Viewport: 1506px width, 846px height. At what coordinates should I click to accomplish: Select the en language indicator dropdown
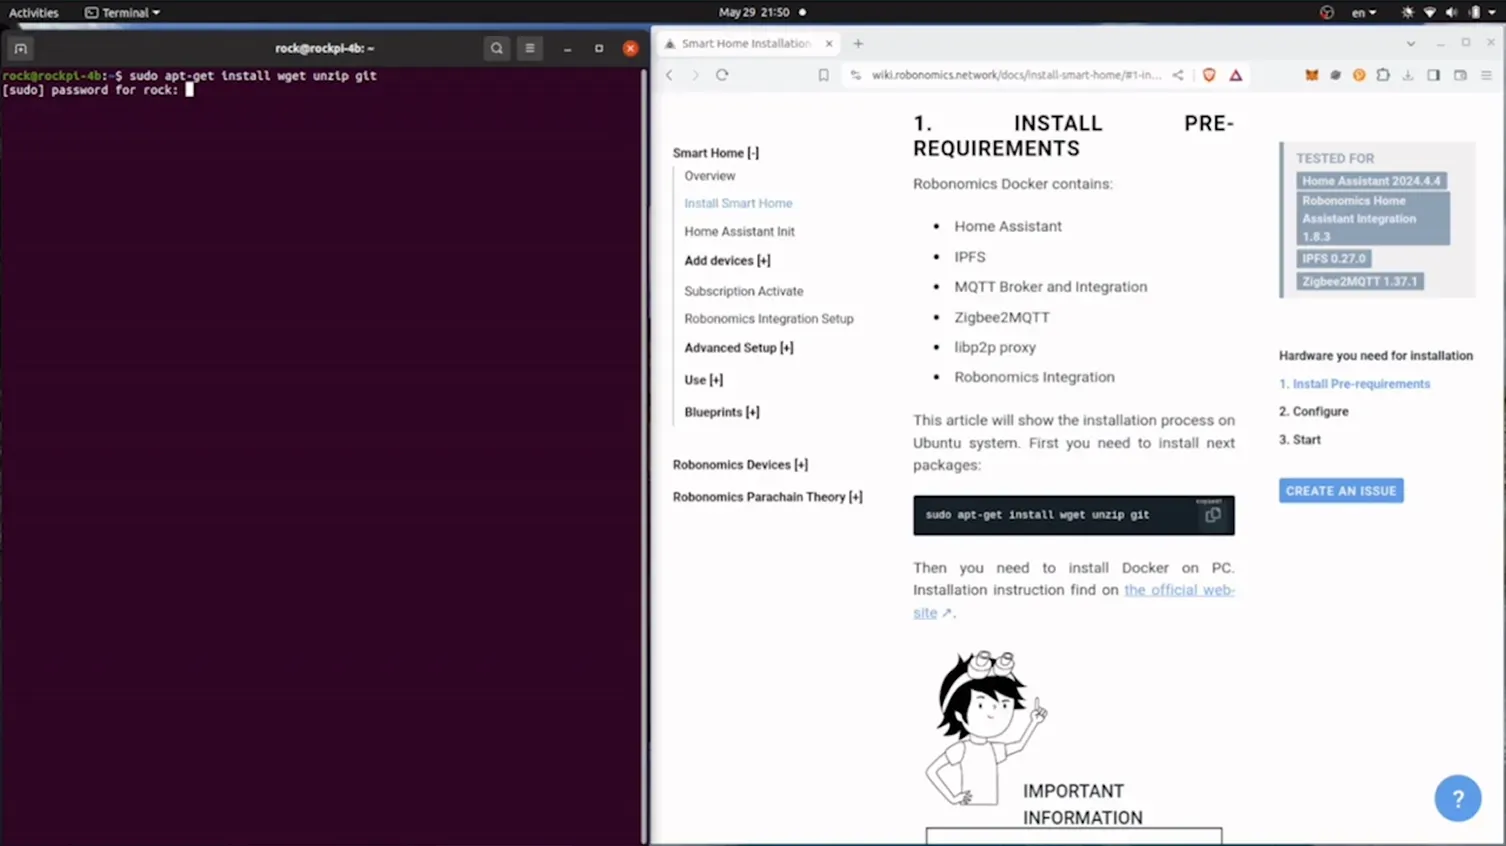tap(1364, 12)
